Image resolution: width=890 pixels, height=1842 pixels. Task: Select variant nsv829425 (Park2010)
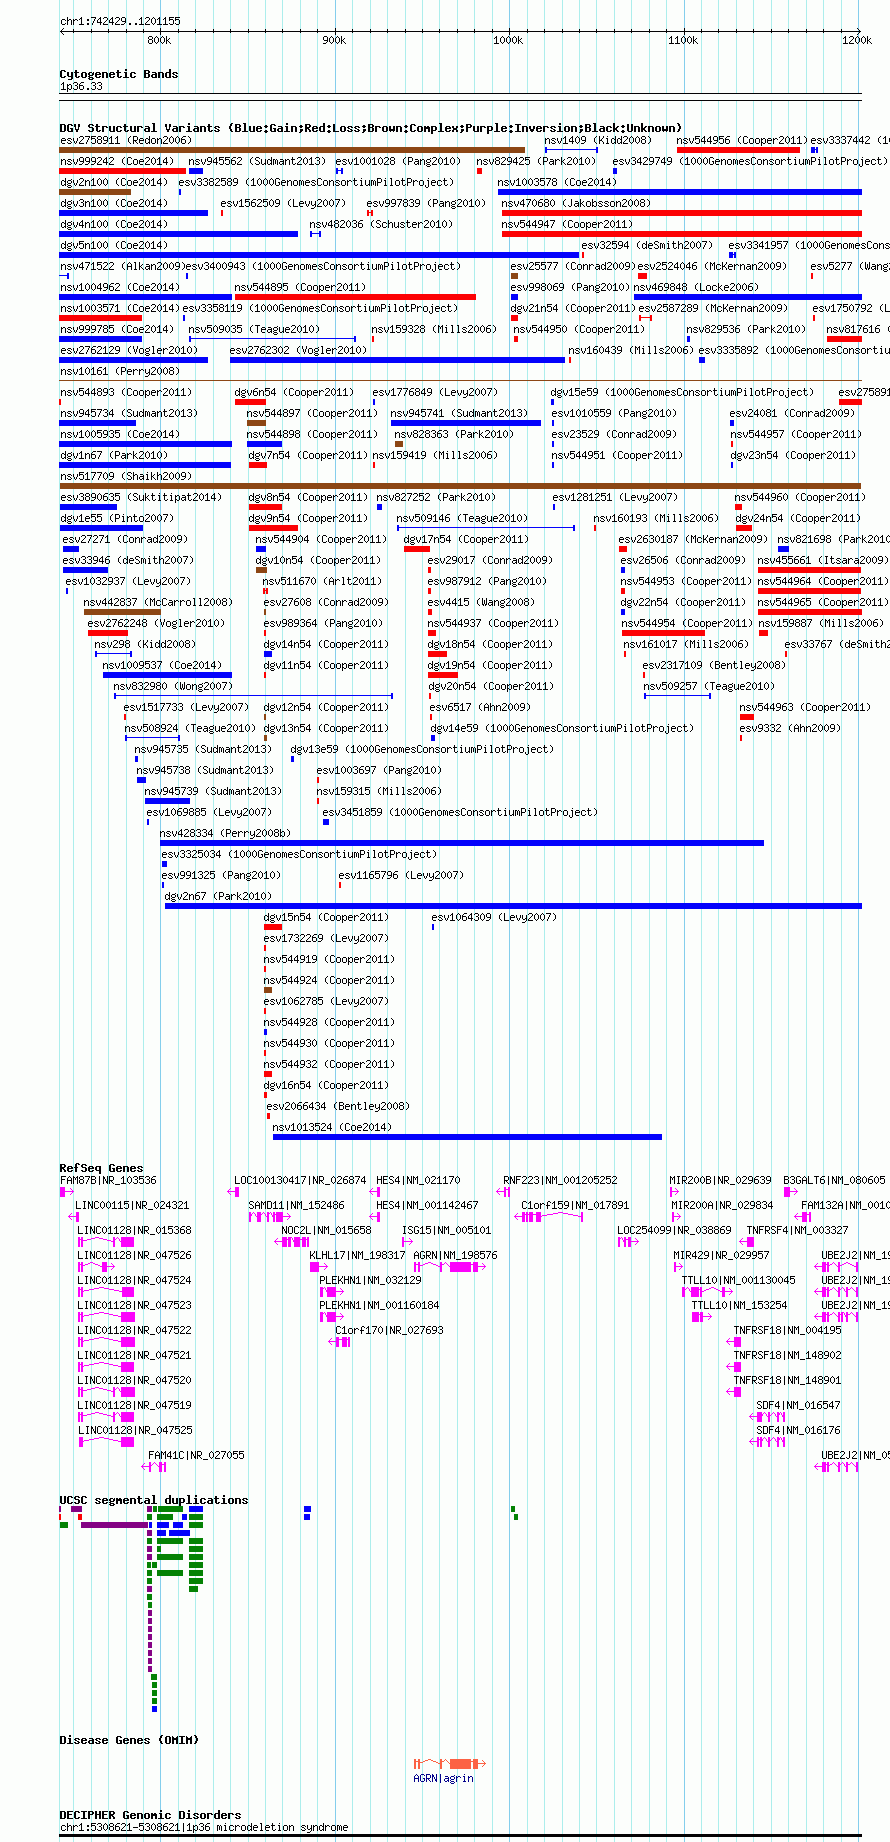point(536,161)
